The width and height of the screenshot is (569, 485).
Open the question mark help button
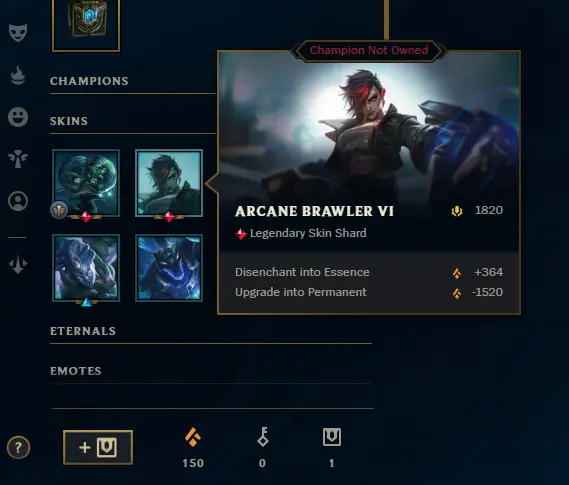[18, 447]
